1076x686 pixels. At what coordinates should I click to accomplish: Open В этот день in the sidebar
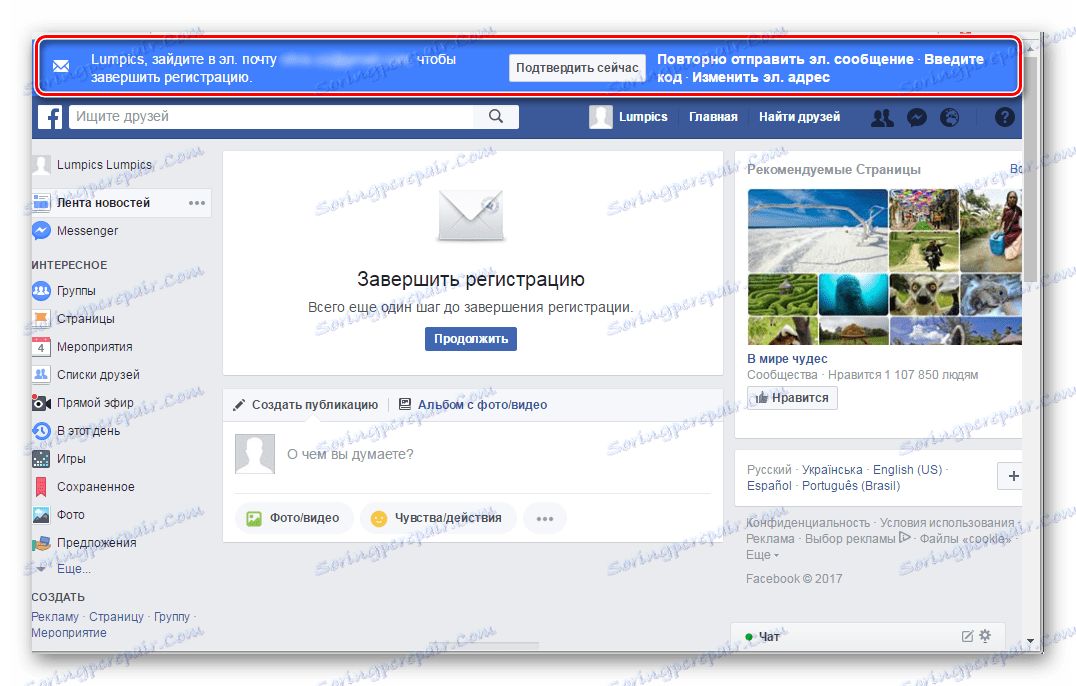point(76,431)
